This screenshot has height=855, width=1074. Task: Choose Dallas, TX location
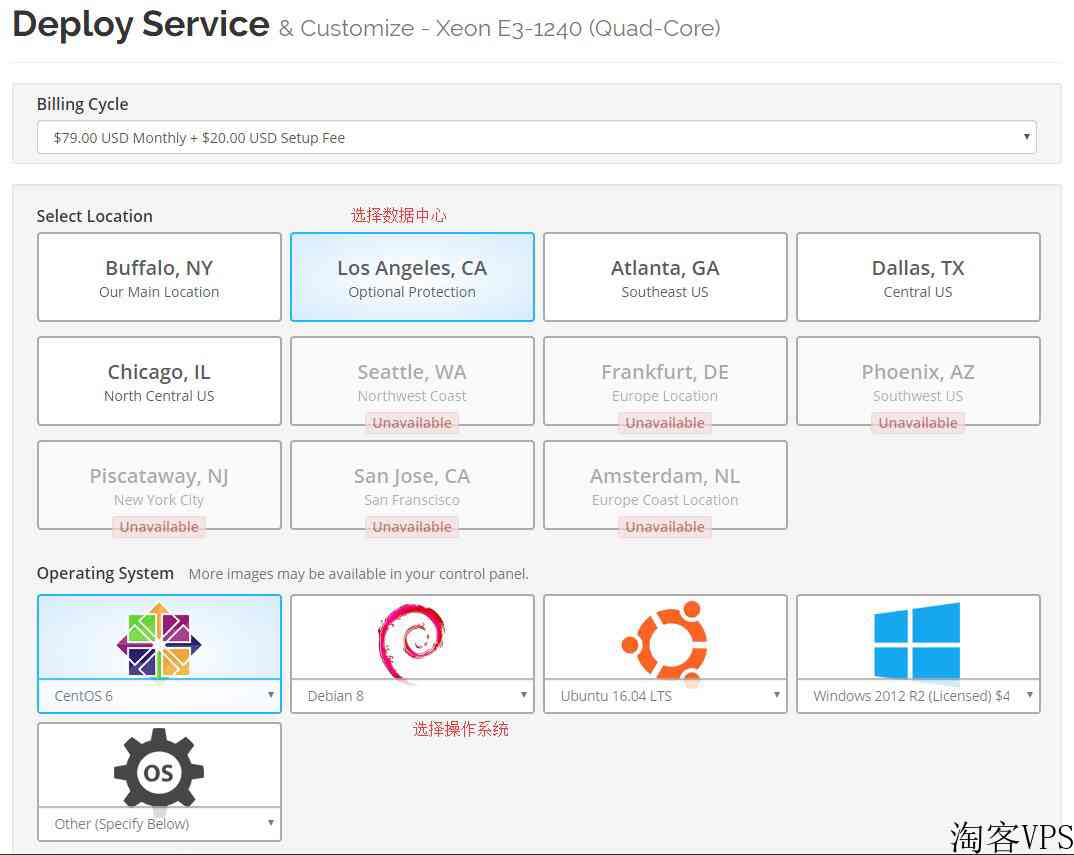coord(918,277)
